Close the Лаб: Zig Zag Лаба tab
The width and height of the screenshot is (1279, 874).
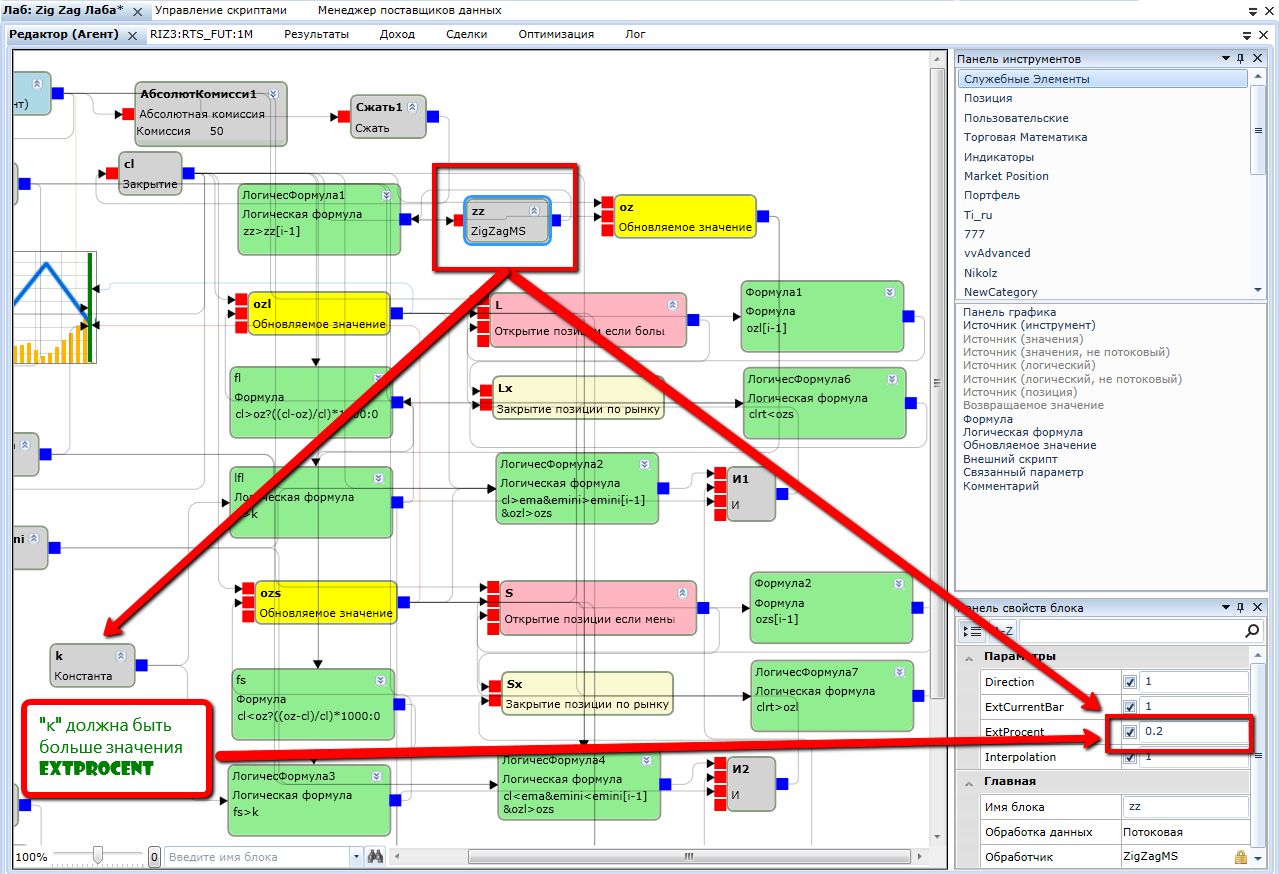coord(136,11)
